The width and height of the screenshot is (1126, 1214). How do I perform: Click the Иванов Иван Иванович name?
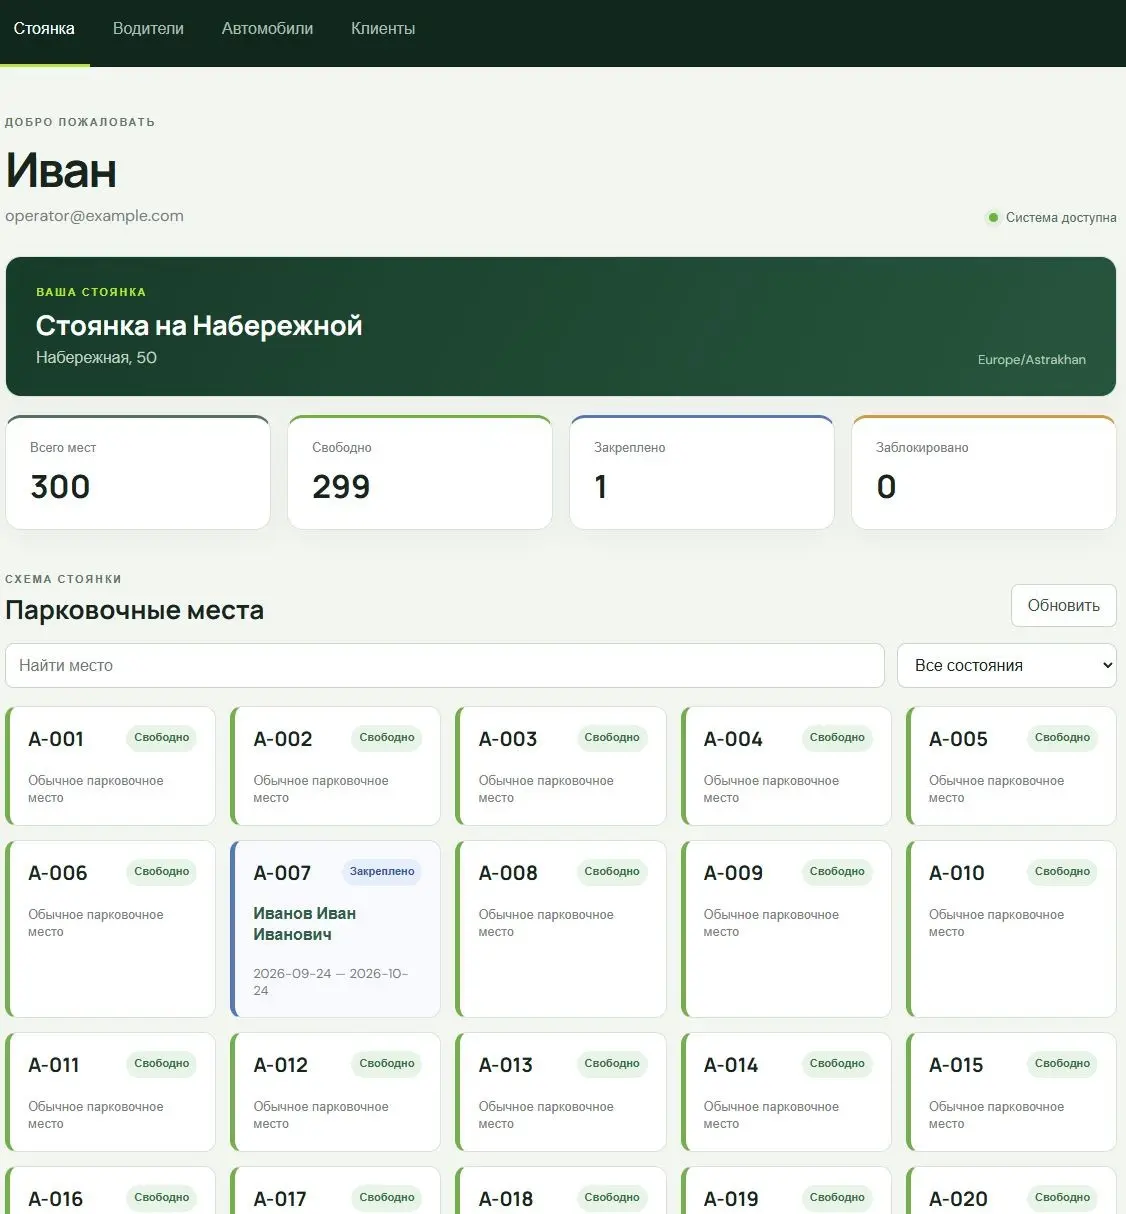coord(305,924)
